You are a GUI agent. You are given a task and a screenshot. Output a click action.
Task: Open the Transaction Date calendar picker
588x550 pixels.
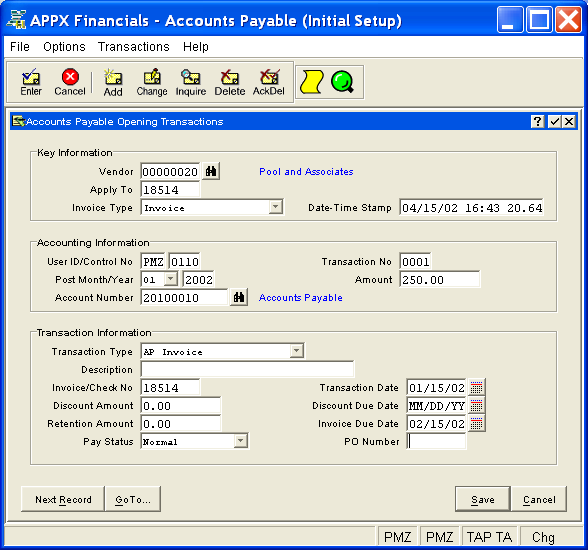point(476,387)
